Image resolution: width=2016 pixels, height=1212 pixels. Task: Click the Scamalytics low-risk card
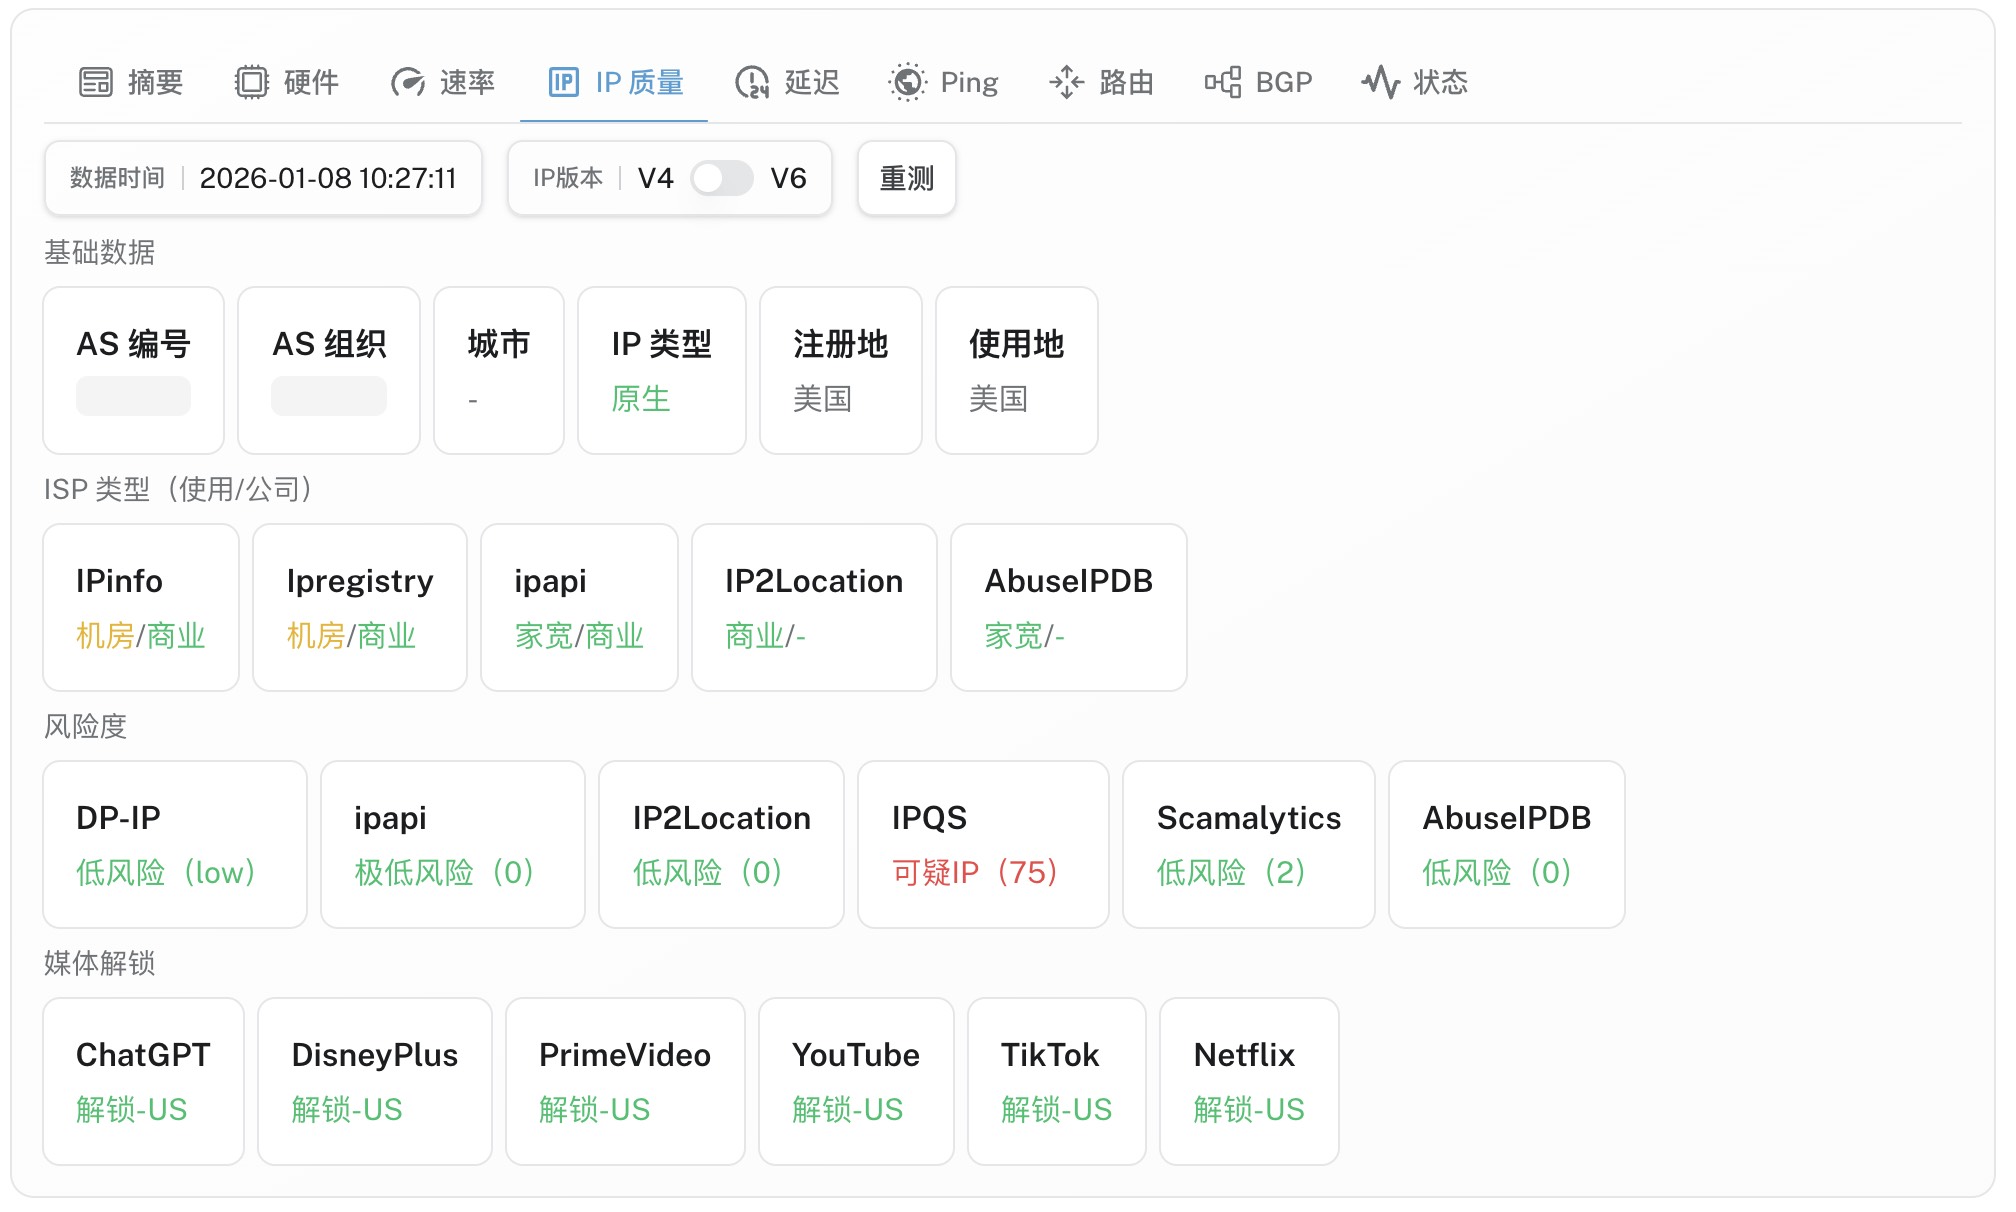click(x=1248, y=844)
